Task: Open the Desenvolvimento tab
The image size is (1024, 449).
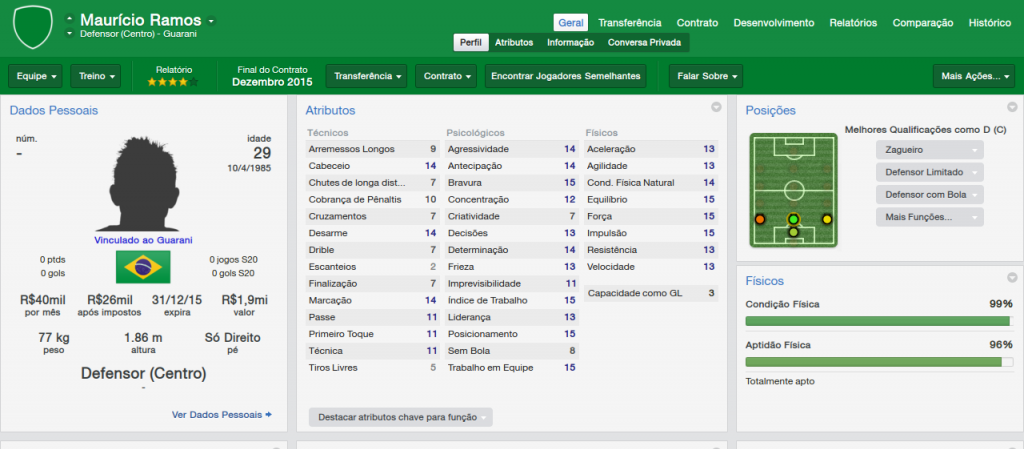Action: [773, 22]
